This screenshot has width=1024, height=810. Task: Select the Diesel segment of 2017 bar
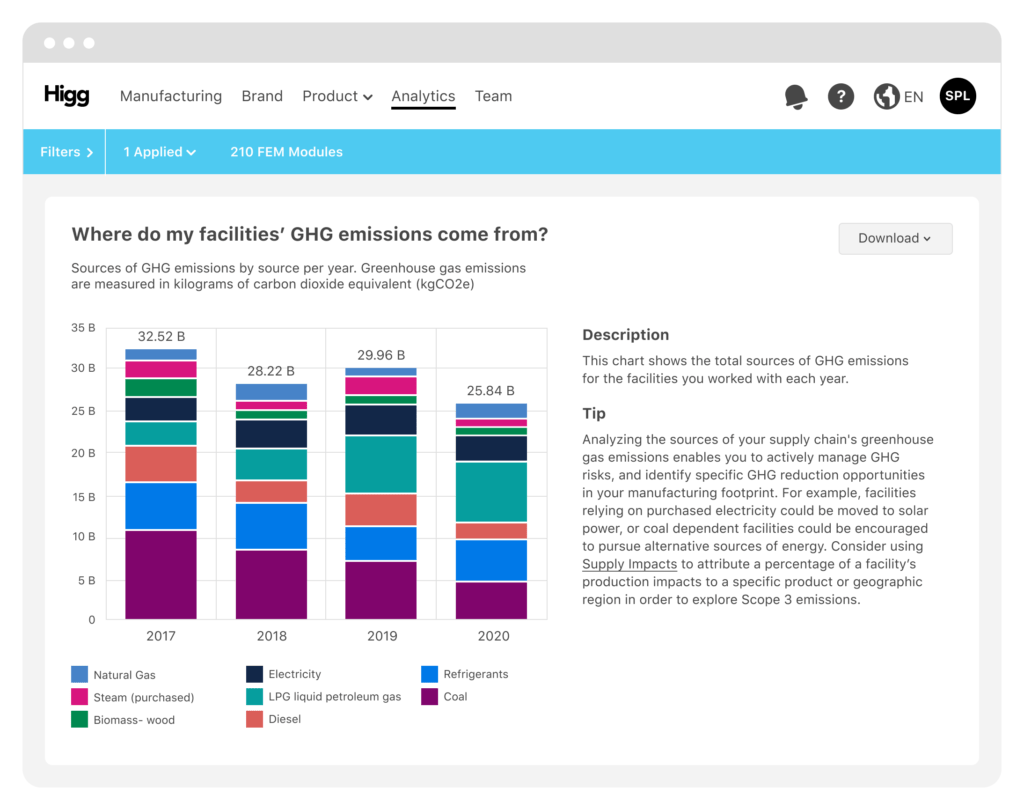(x=161, y=464)
